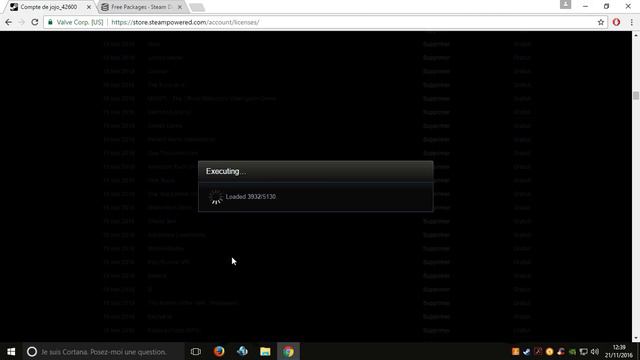
Task: Click the Valve Corp. [US] certificate label
Action: tap(80, 22)
